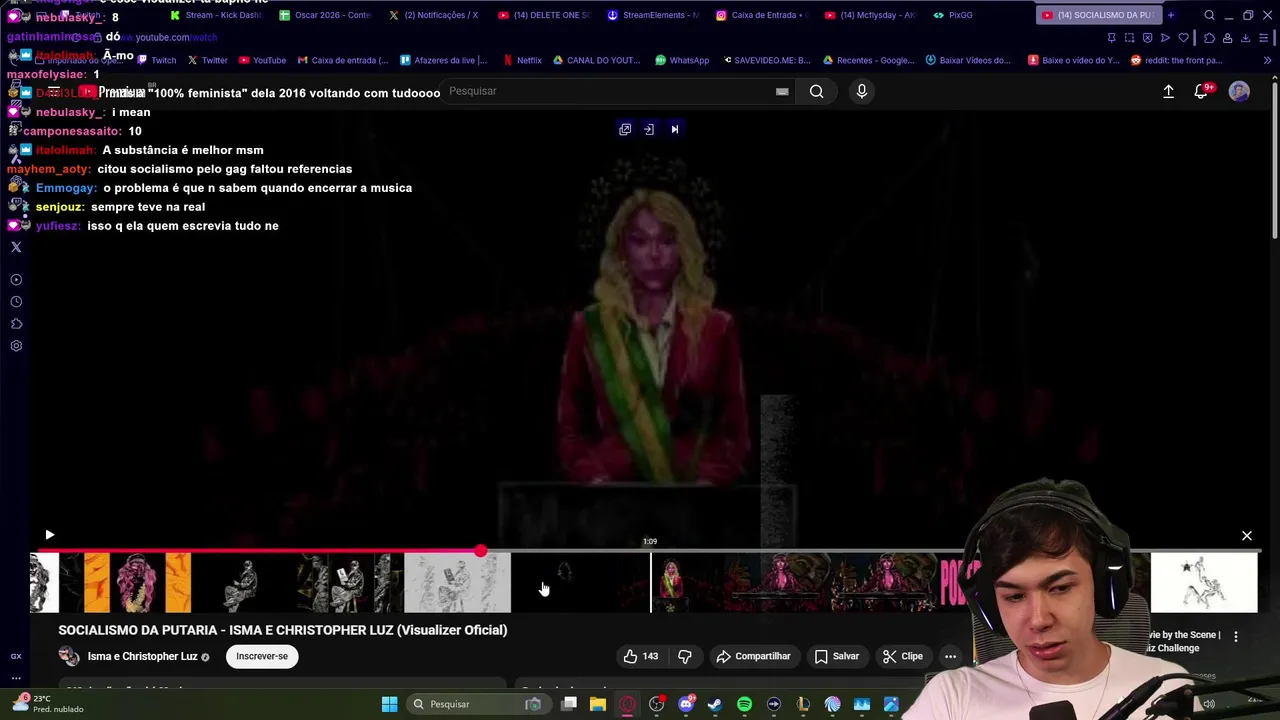Click the detach-to-side icon above player

[x=649, y=129]
